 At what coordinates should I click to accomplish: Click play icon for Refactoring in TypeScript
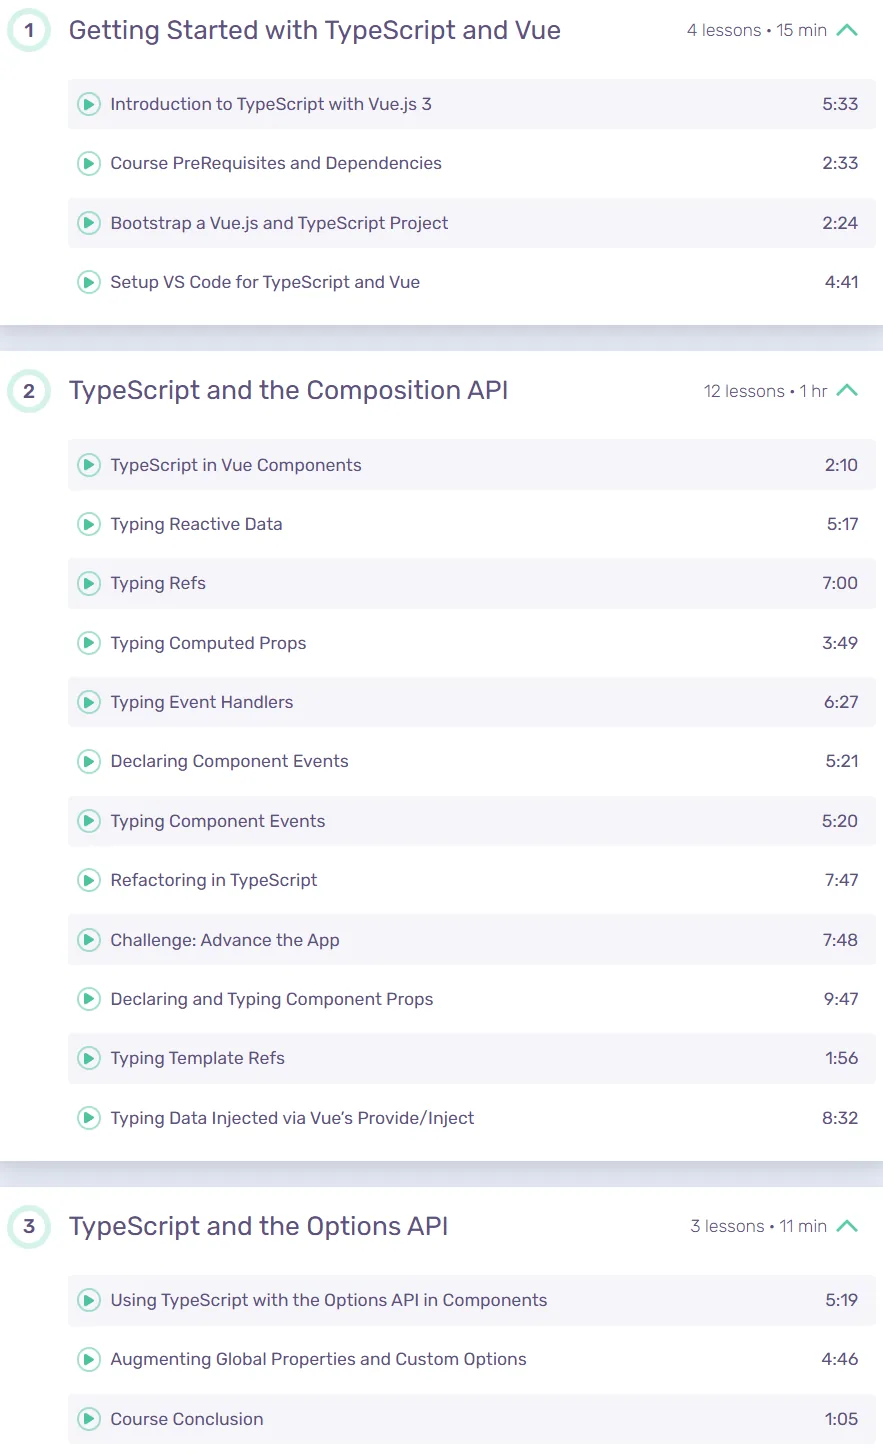pos(89,880)
